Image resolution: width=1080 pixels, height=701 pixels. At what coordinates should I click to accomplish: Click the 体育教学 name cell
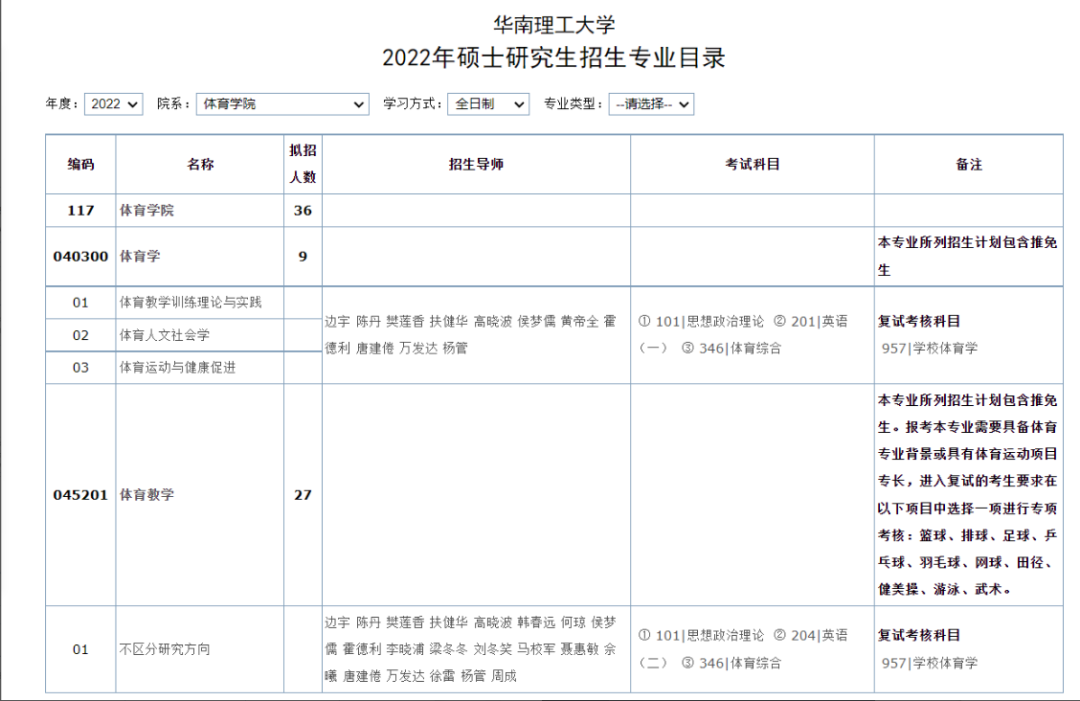point(200,495)
